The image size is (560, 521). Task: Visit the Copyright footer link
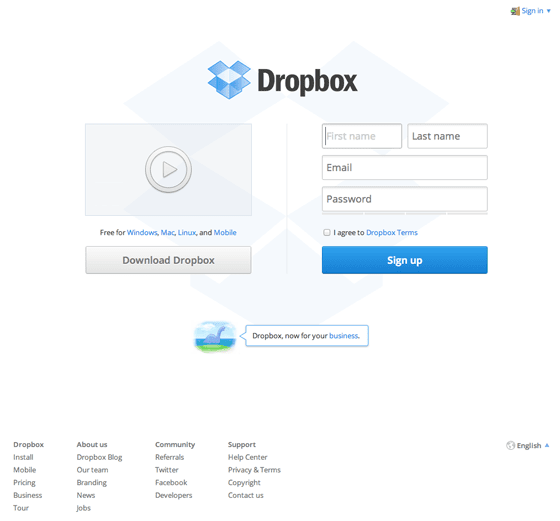244,483
